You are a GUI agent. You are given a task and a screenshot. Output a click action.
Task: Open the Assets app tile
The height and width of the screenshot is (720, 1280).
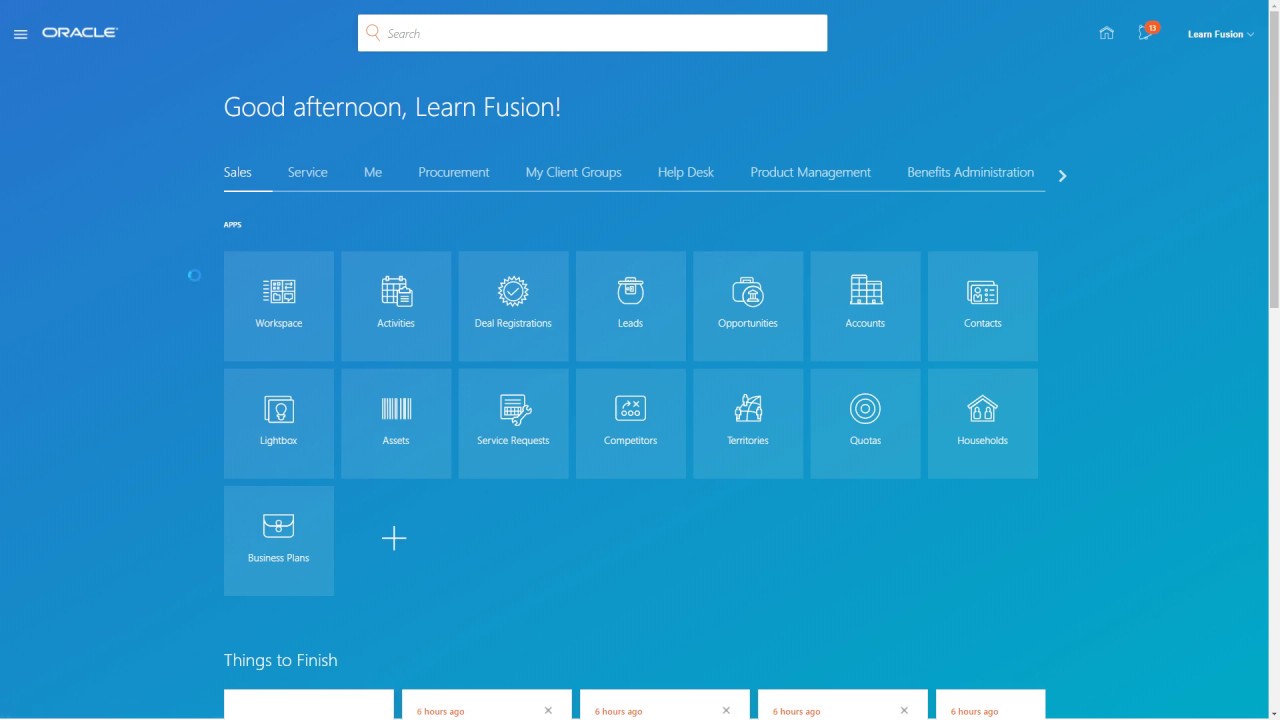[x=396, y=423]
